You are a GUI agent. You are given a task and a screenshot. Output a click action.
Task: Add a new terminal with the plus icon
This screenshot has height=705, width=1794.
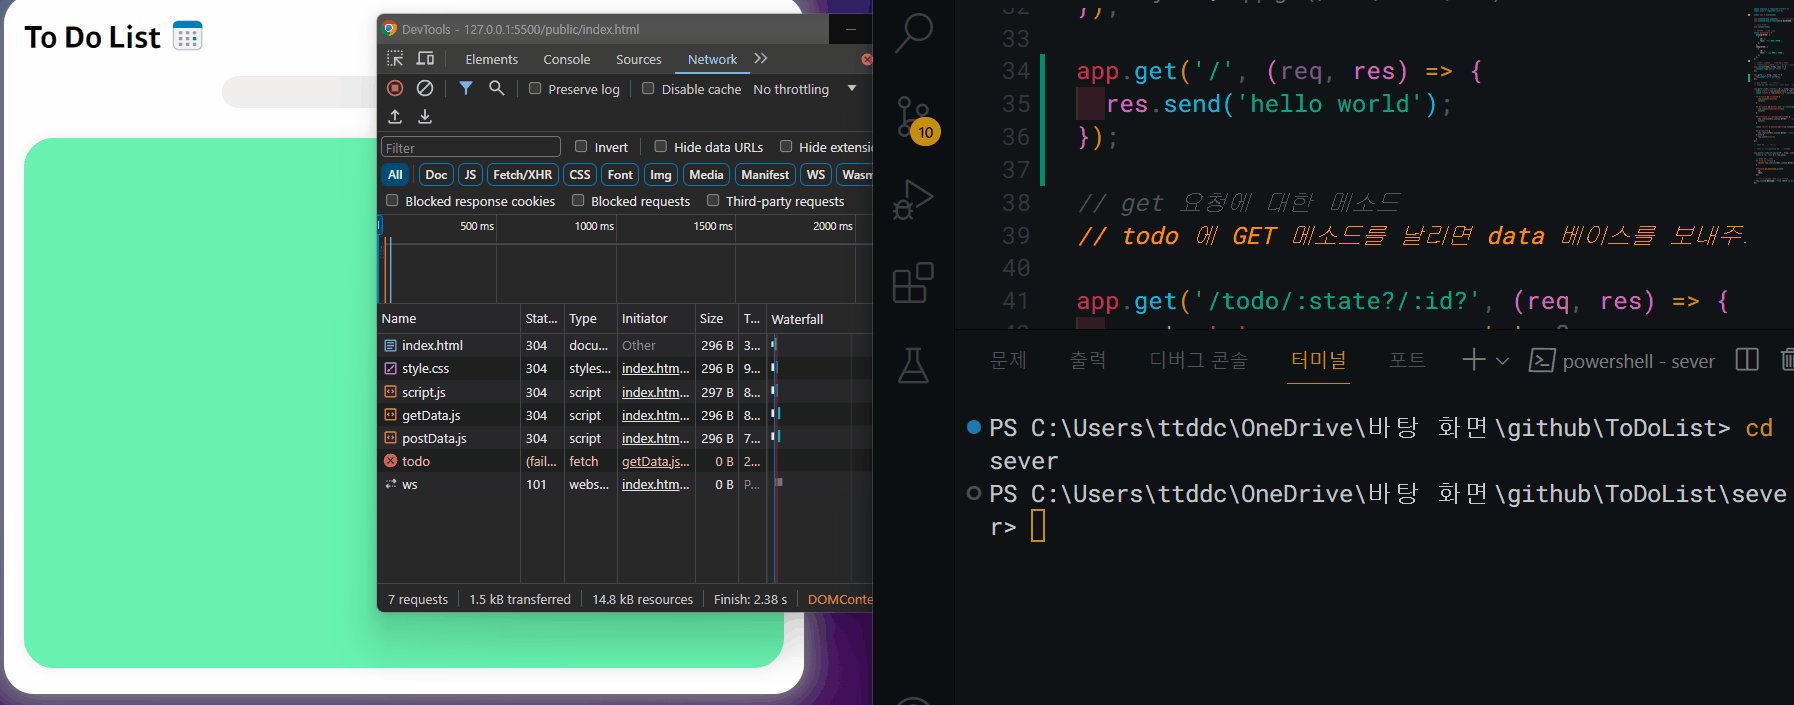click(x=1474, y=360)
